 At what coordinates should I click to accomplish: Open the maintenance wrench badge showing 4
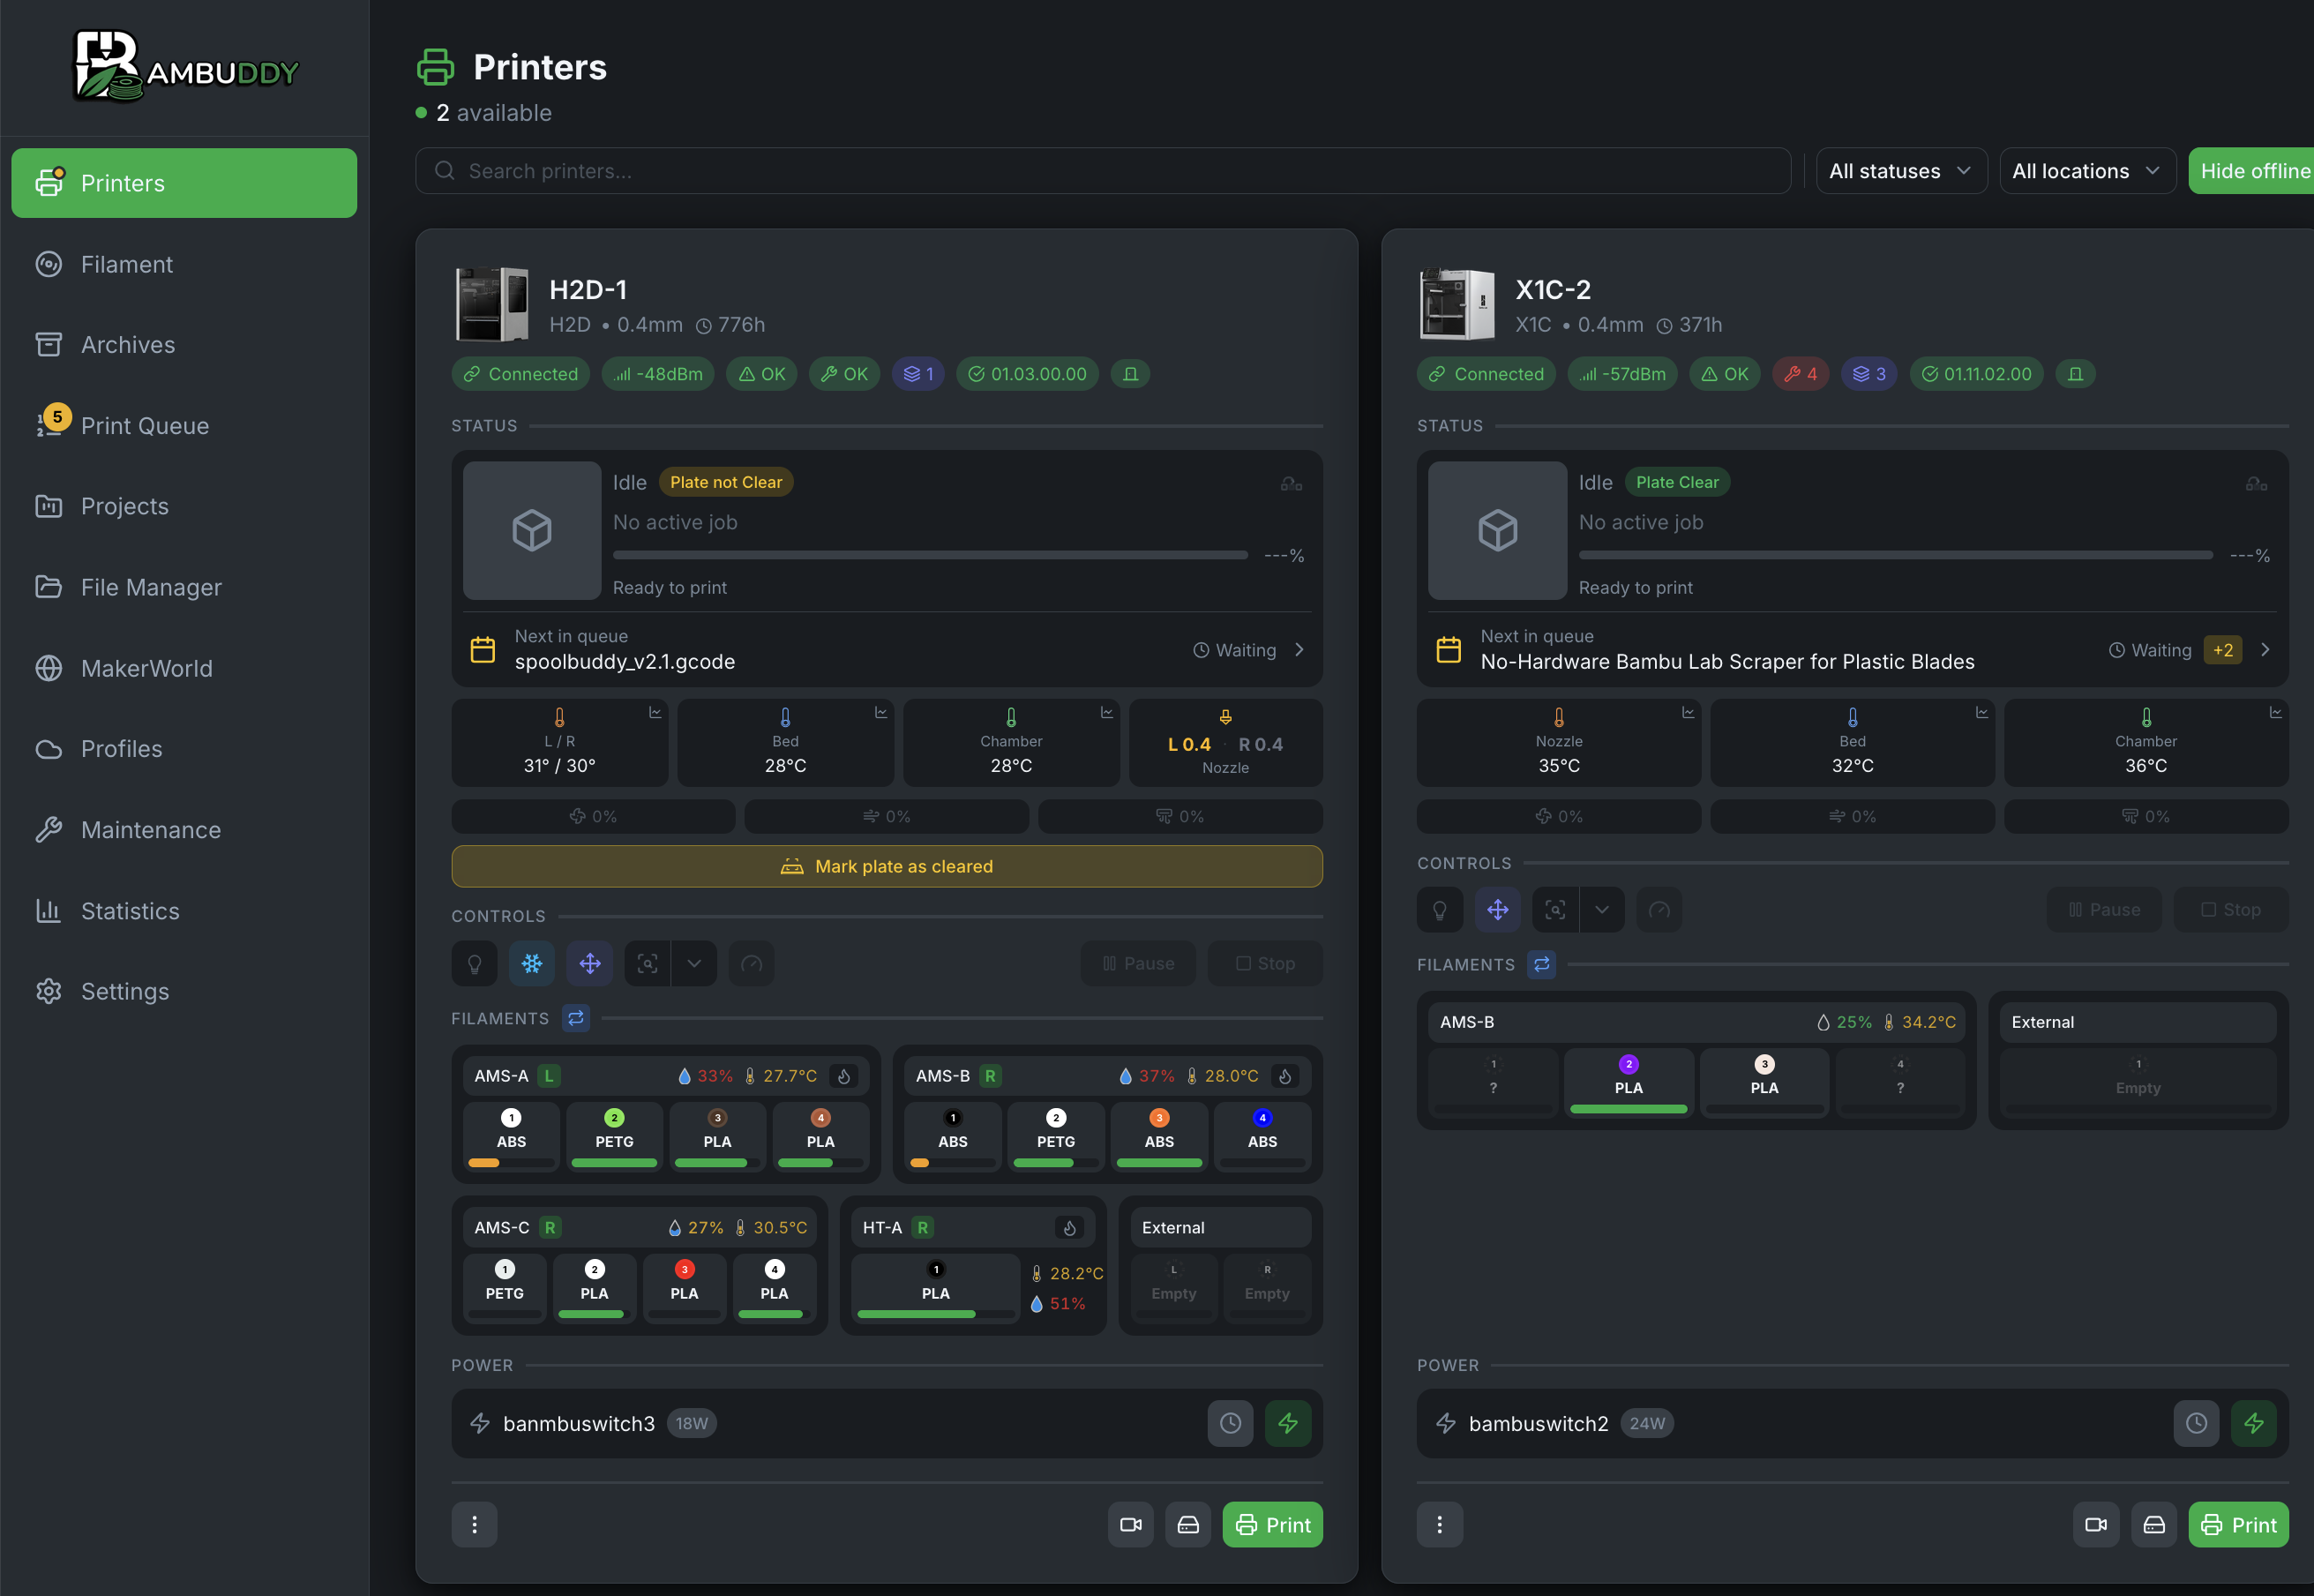coord(1801,374)
